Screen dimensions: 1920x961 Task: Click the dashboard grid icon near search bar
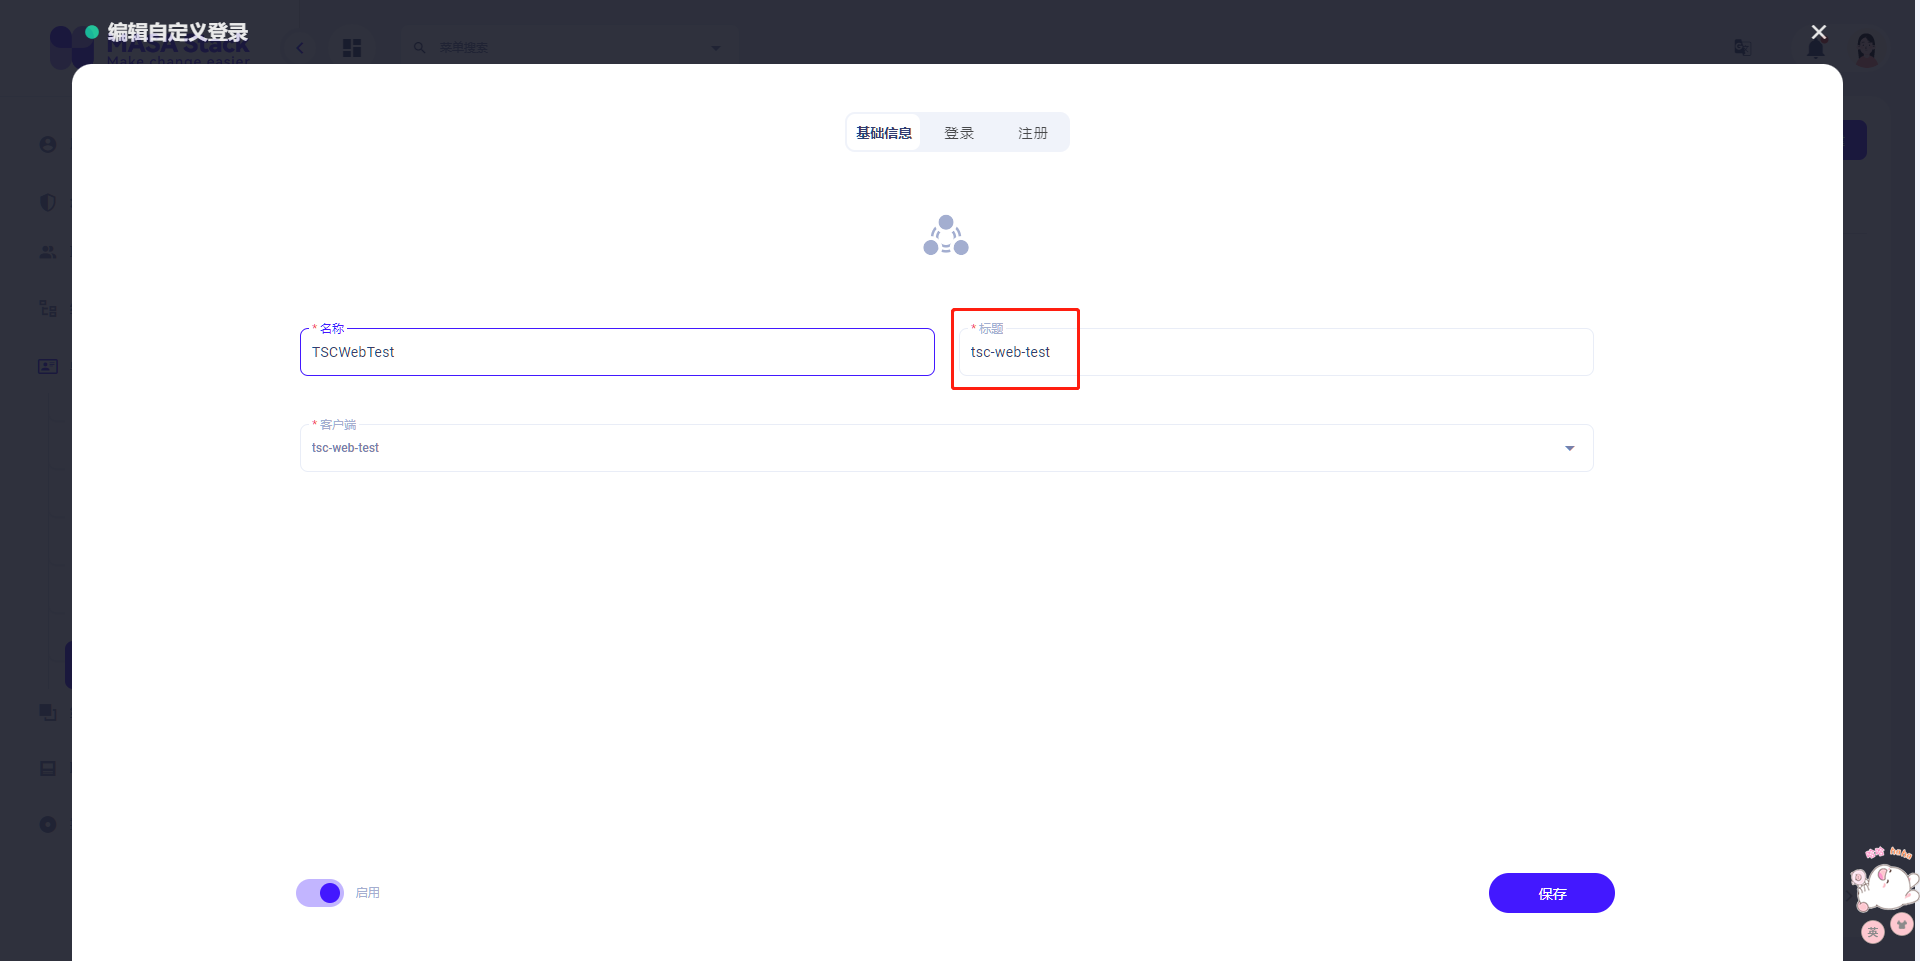351,47
